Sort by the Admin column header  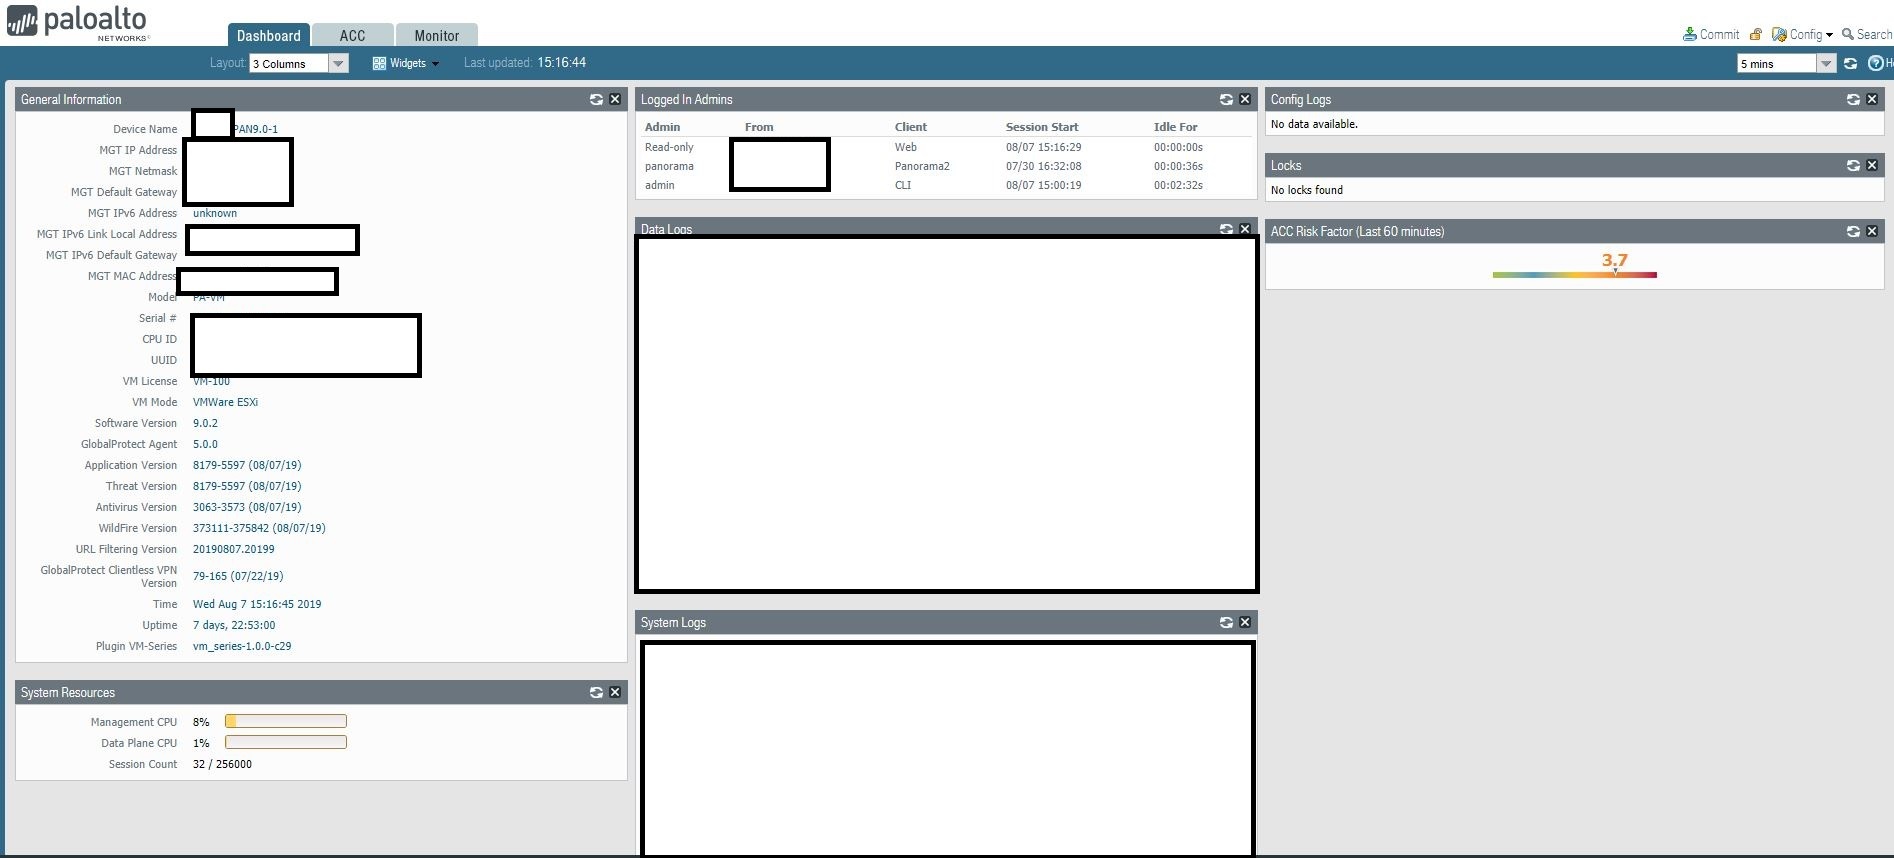[x=662, y=127]
